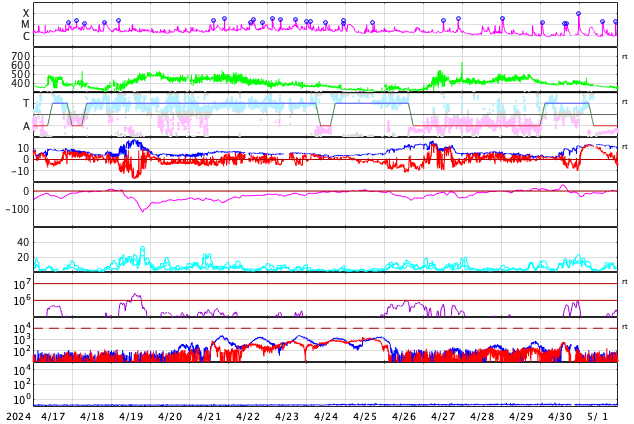Click the 4/17 date label on the time axis
The image size is (634, 424).
[x=53, y=416]
